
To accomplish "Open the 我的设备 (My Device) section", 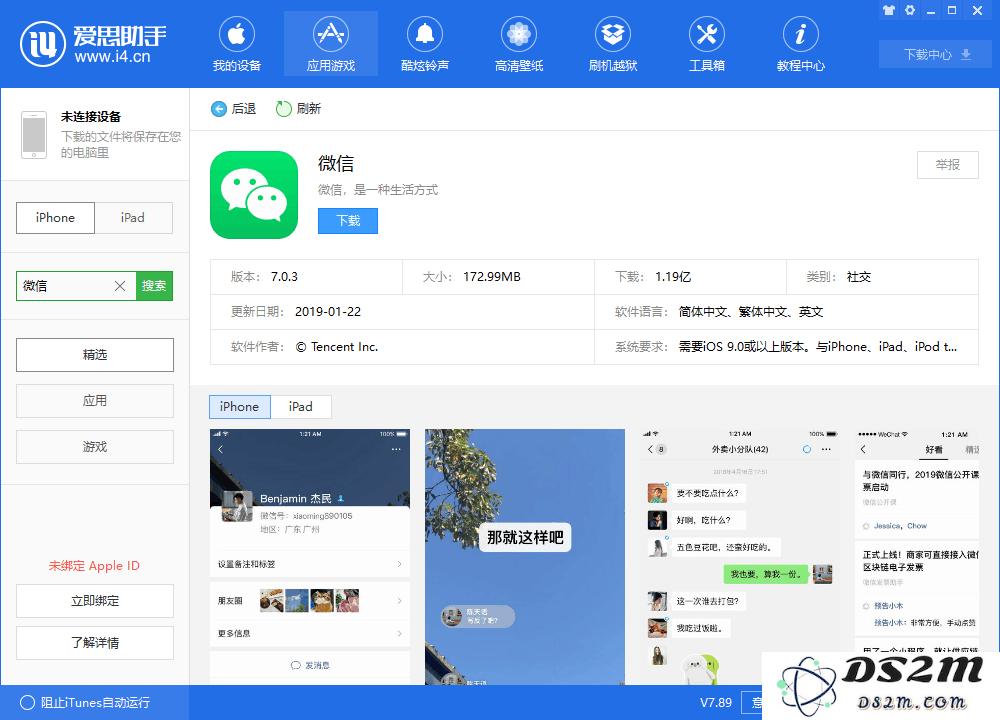I will pos(237,44).
